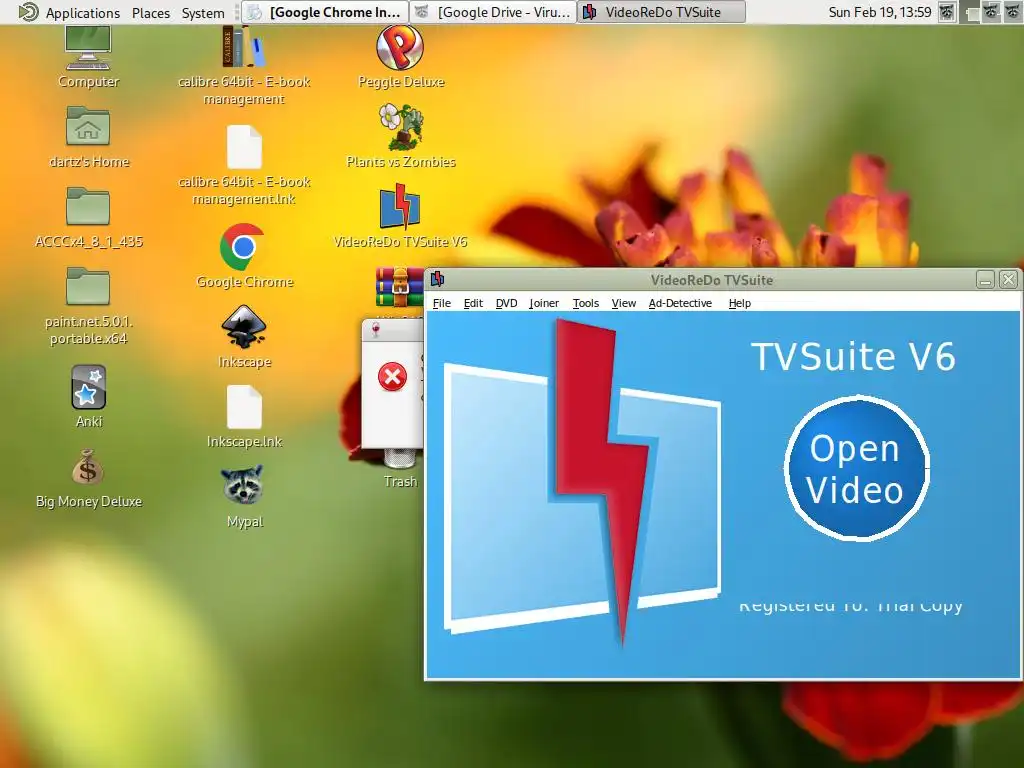Open VideoReDo TVSuite V6 desktop shortcut
The height and width of the screenshot is (768, 1024).
point(400,206)
